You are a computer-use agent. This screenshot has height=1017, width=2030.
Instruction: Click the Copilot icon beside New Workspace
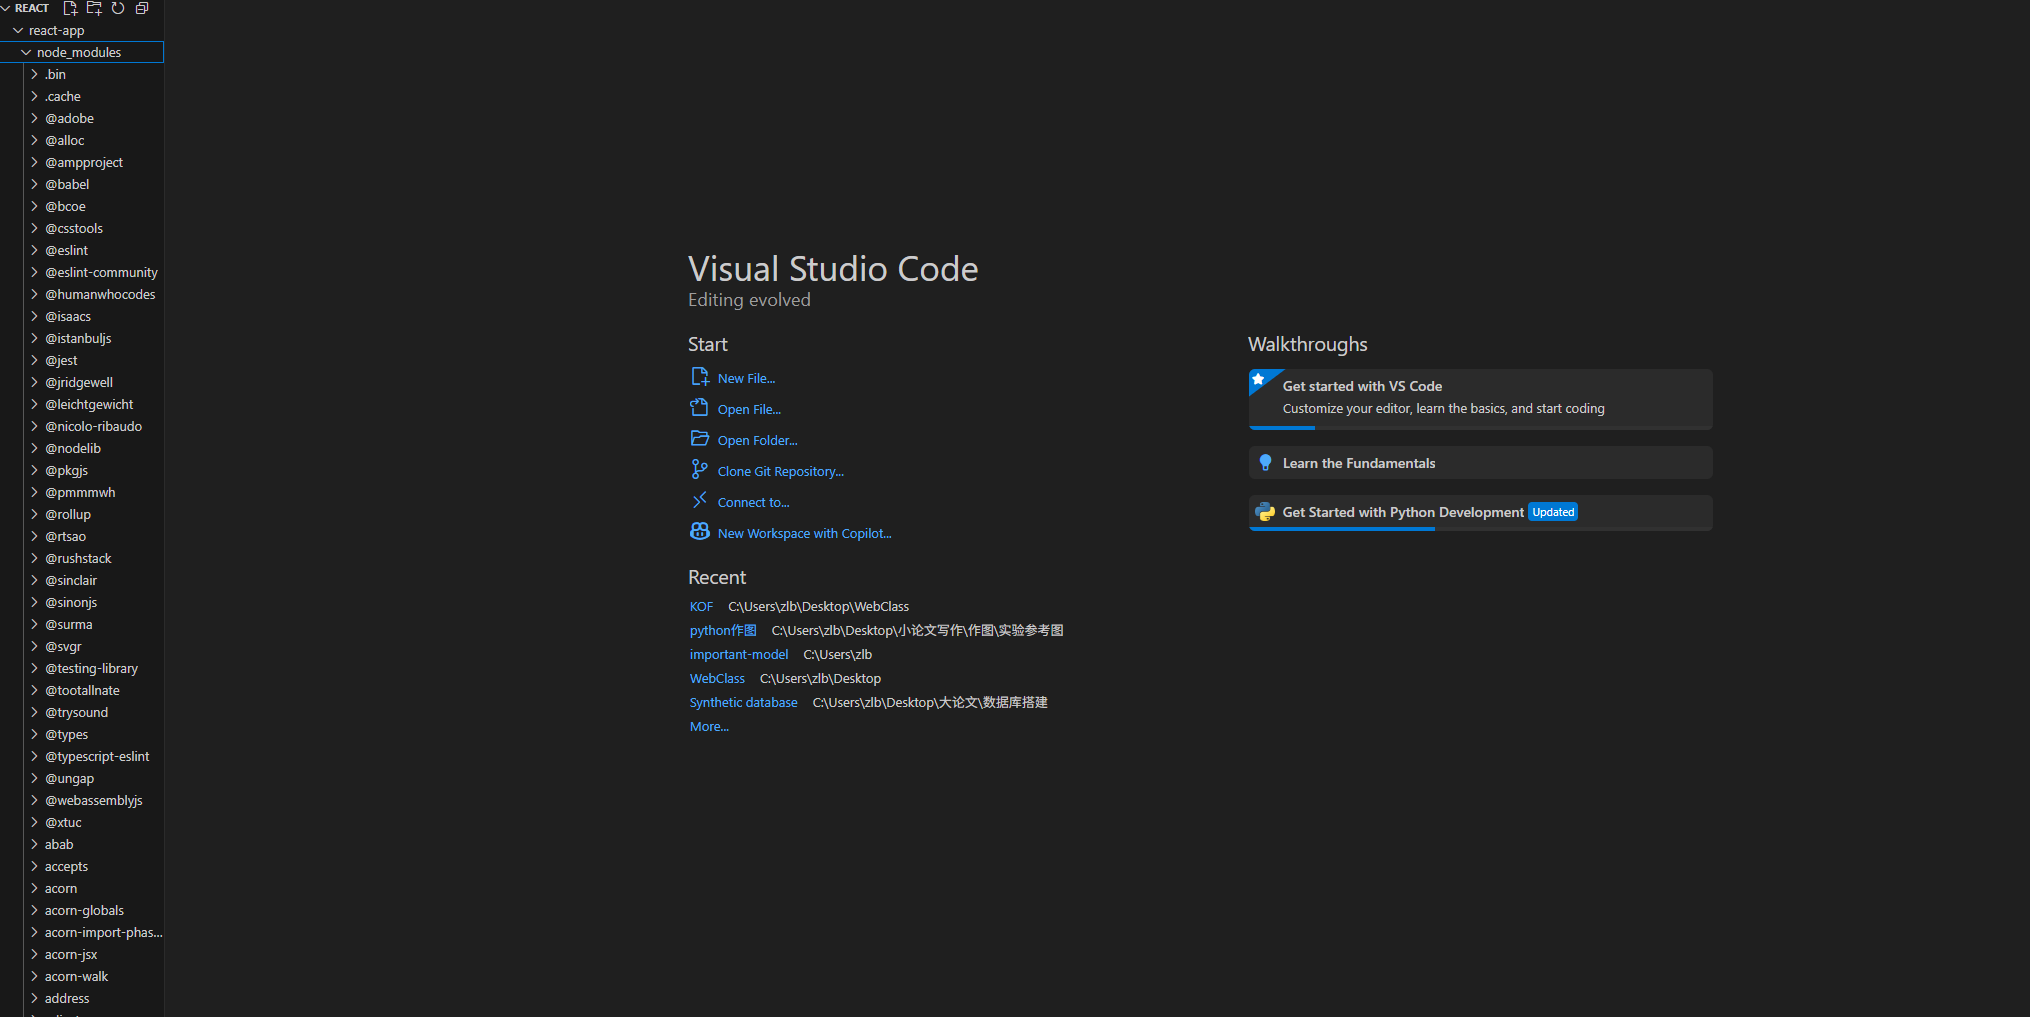point(700,532)
